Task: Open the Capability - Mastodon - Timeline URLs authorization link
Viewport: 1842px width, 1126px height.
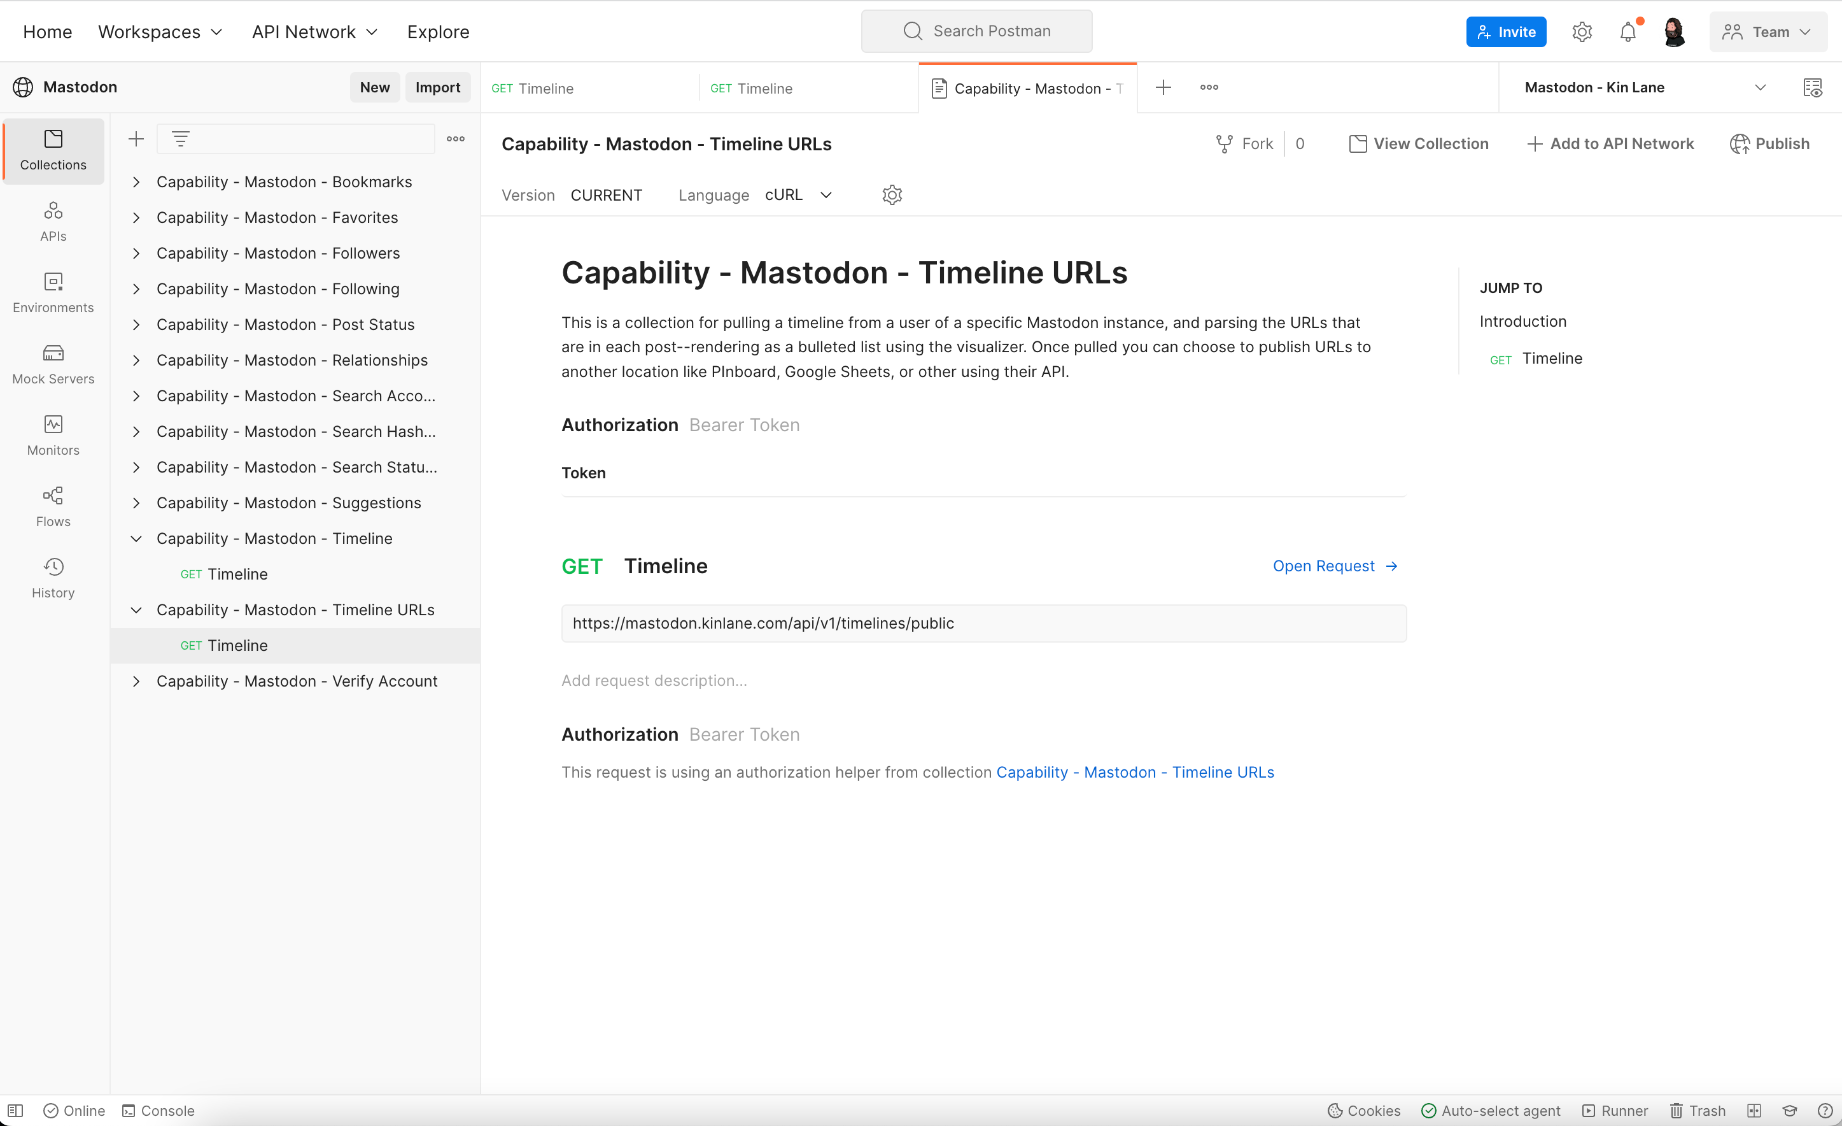Action: [1135, 773]
